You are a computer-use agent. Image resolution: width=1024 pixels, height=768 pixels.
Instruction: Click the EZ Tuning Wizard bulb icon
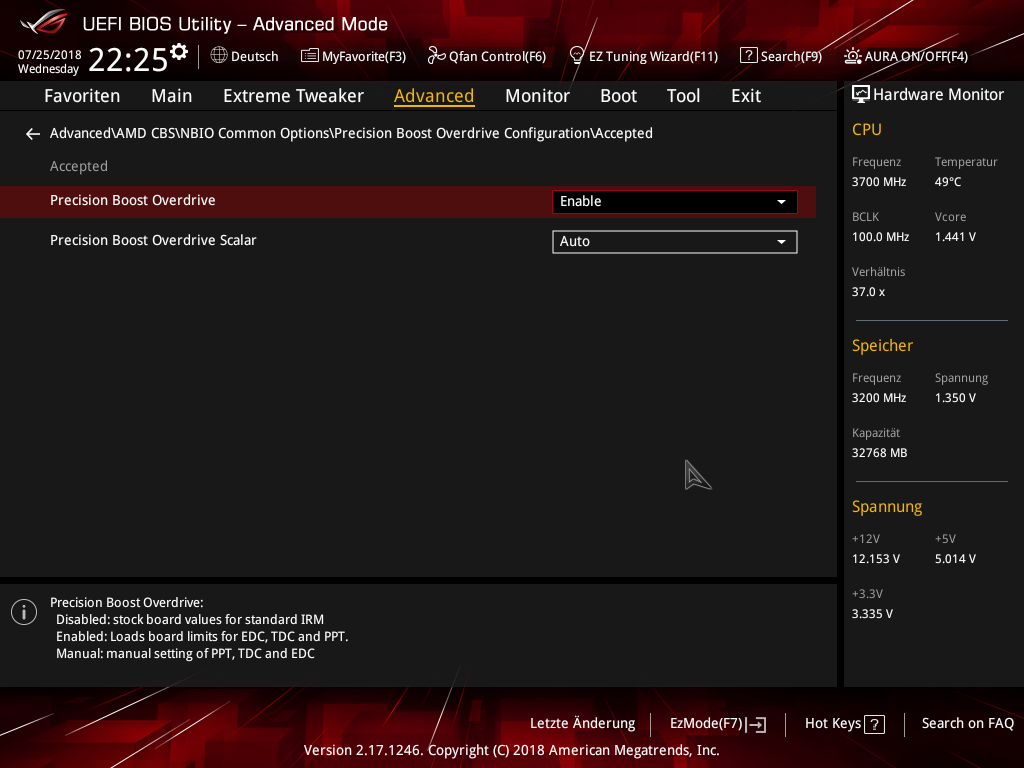pyautogui.click(x=577, y=56)
